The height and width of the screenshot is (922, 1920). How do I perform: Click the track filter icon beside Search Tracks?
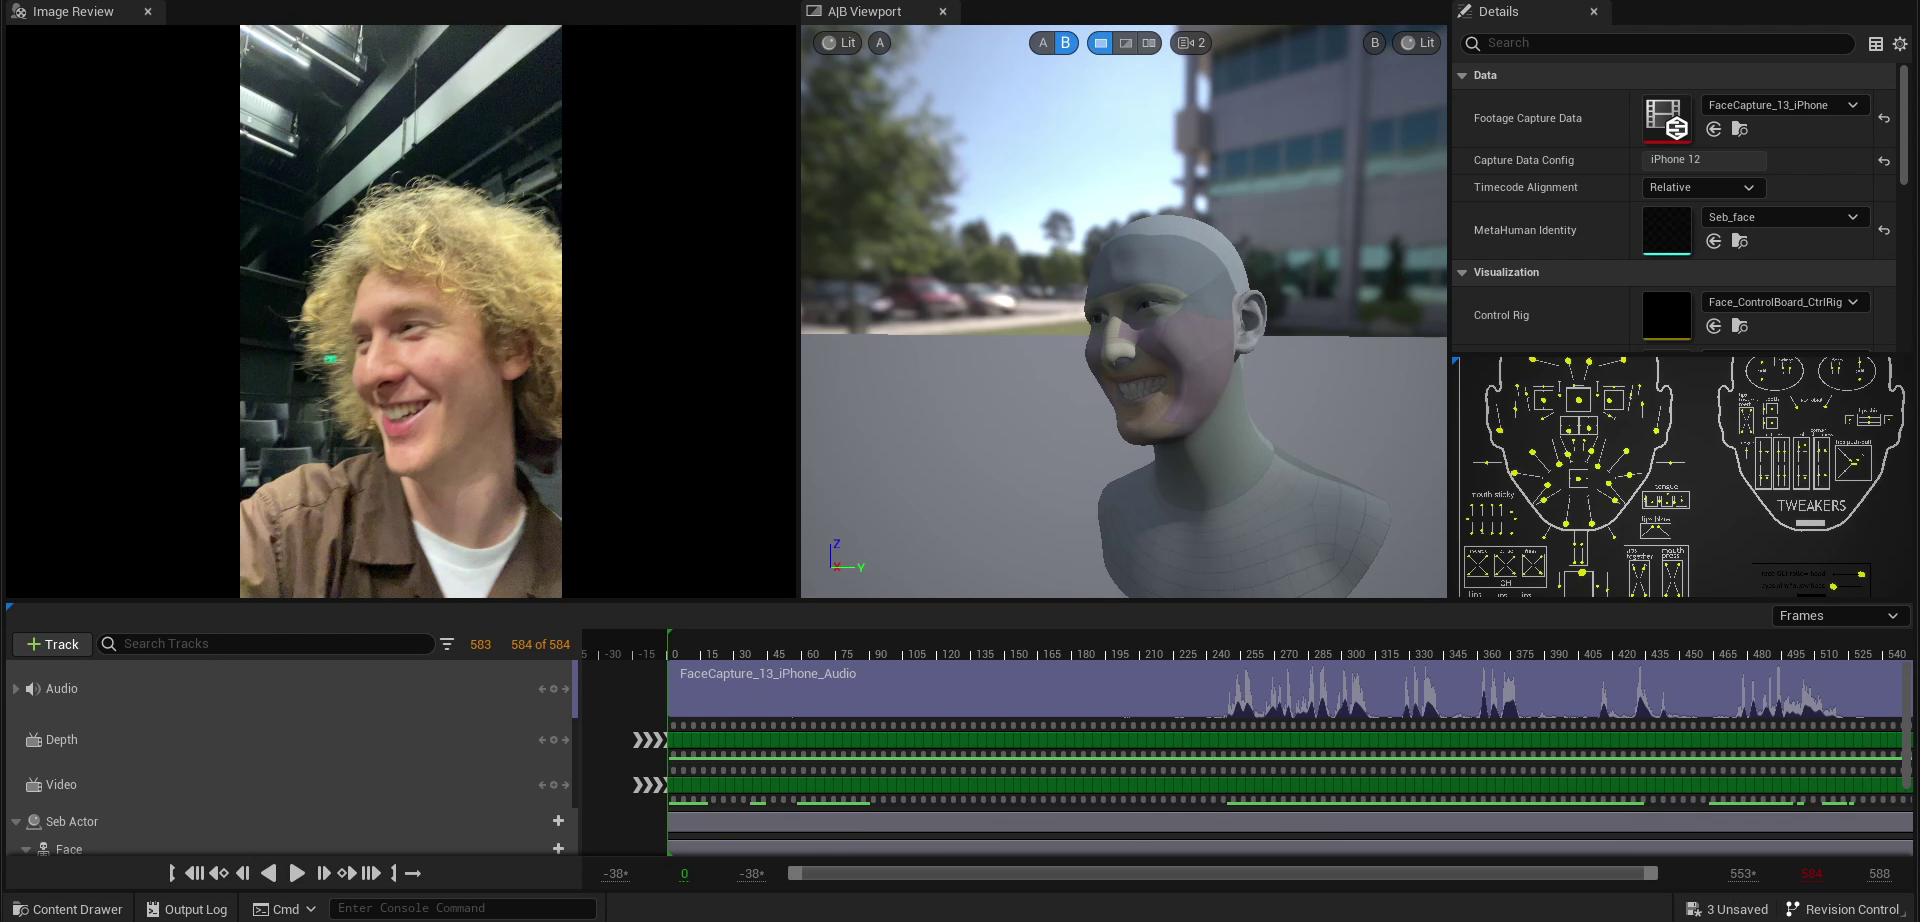447,645
